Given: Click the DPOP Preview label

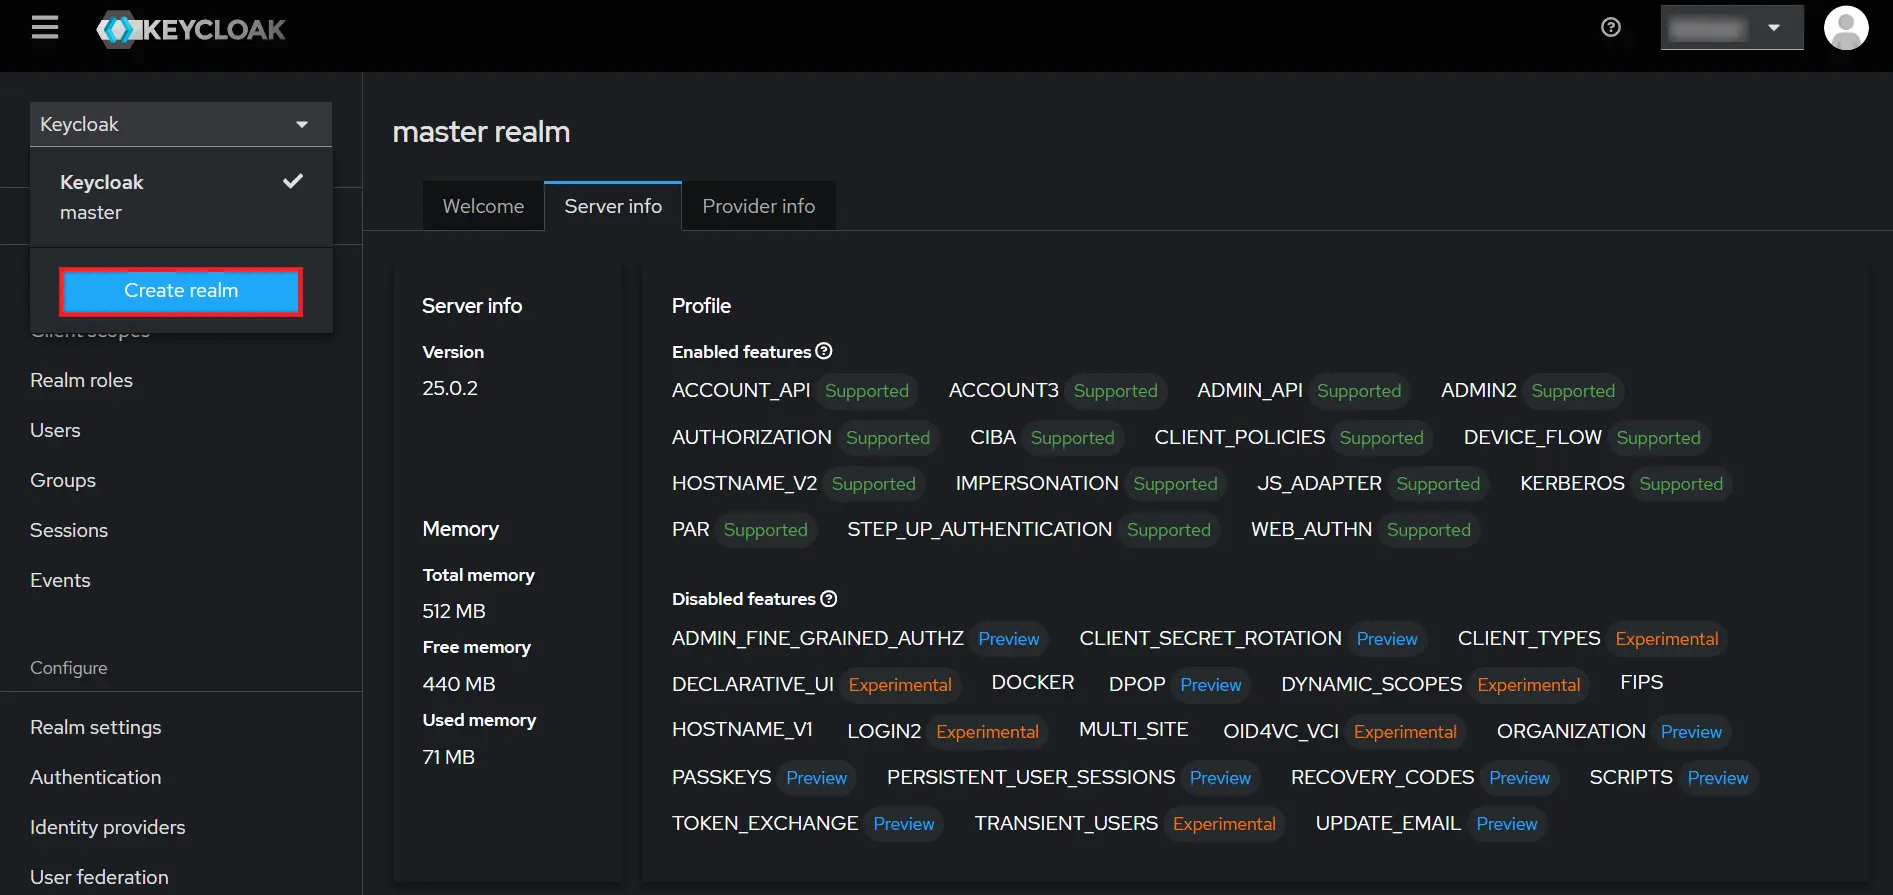Looking at the screenshot, I should click(1211, 685).
